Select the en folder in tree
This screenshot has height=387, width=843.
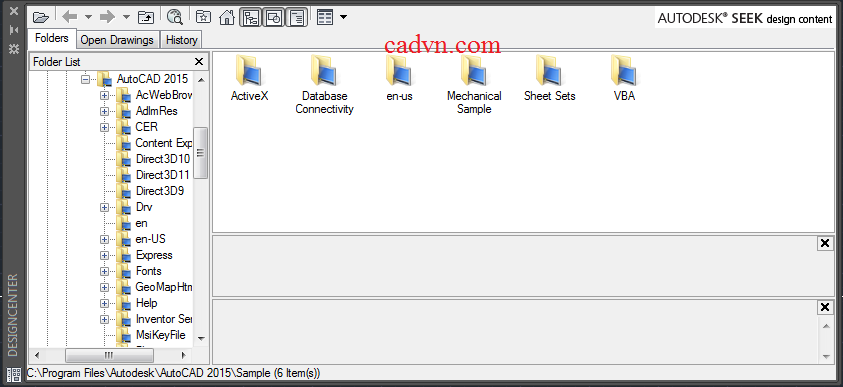tap(141, 223)
